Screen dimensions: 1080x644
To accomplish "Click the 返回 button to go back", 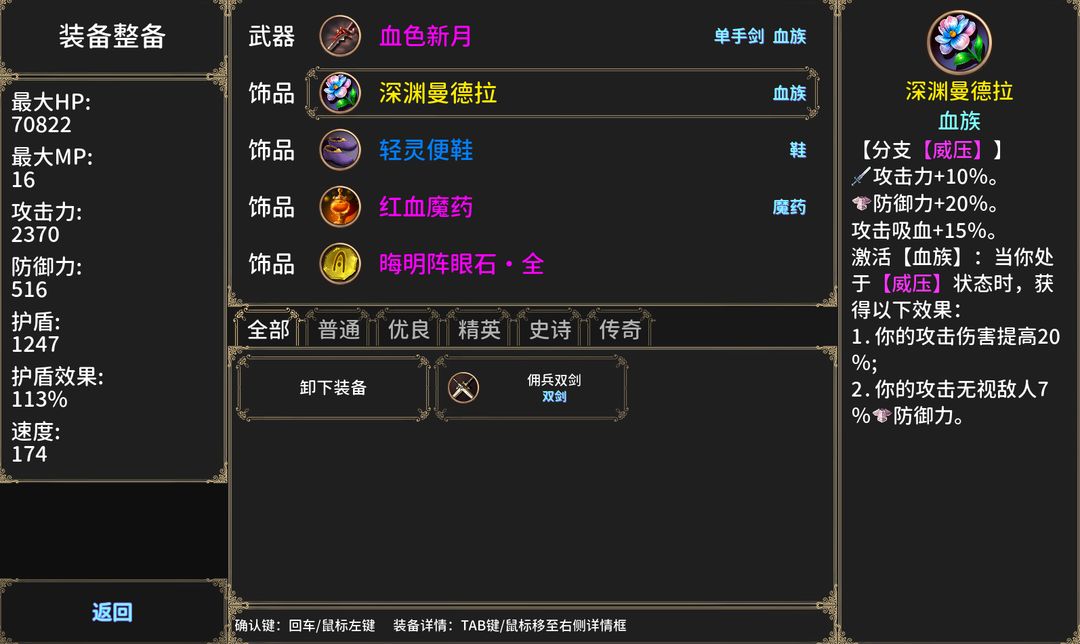I will (x=112, y=612).
